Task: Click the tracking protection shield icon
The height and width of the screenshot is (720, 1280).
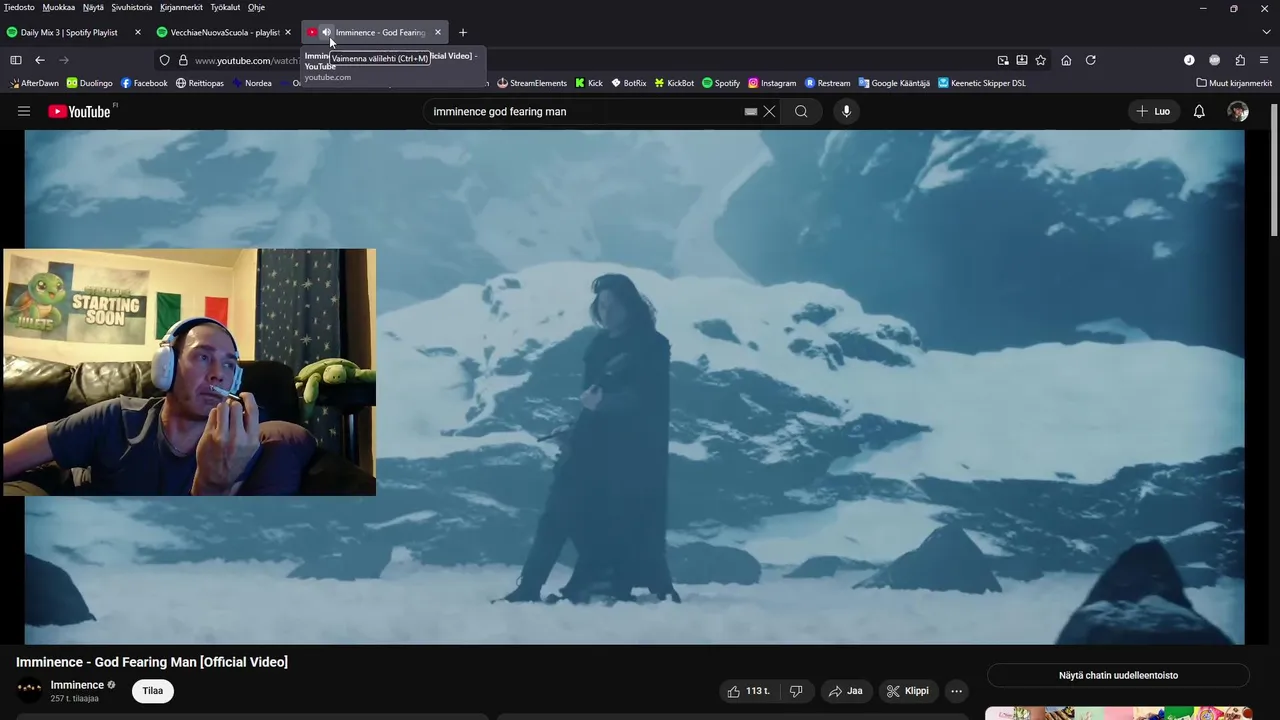Action: (x=165, y=60)
